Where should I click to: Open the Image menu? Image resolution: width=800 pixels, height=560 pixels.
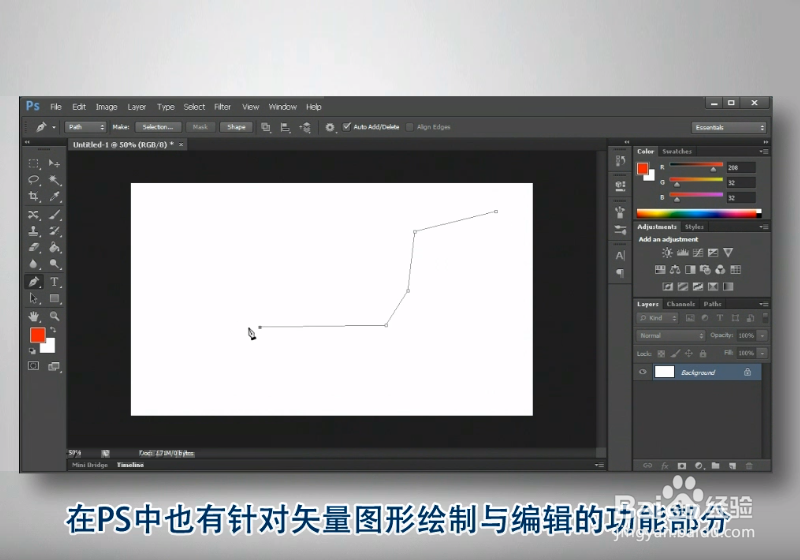tap(106, 107)
